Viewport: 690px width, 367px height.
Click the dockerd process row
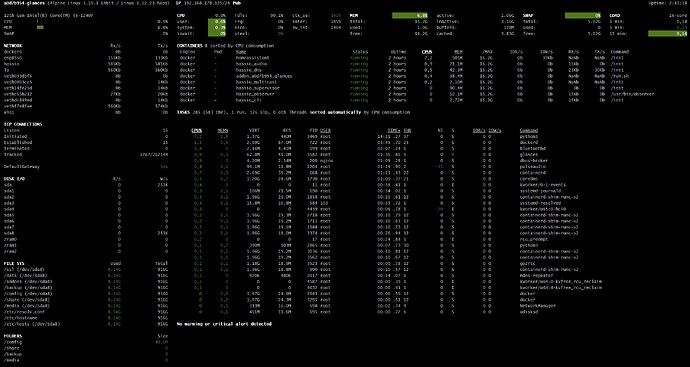(x=364, y=143)
